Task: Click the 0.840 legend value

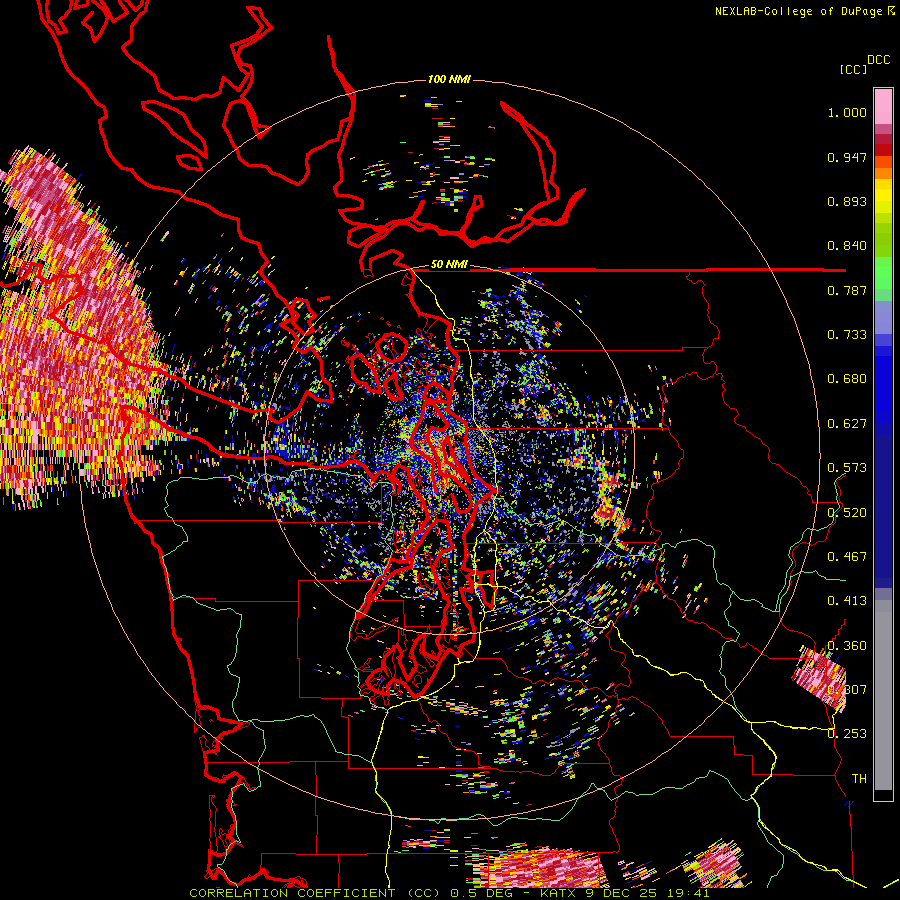Action: point(847,246)
